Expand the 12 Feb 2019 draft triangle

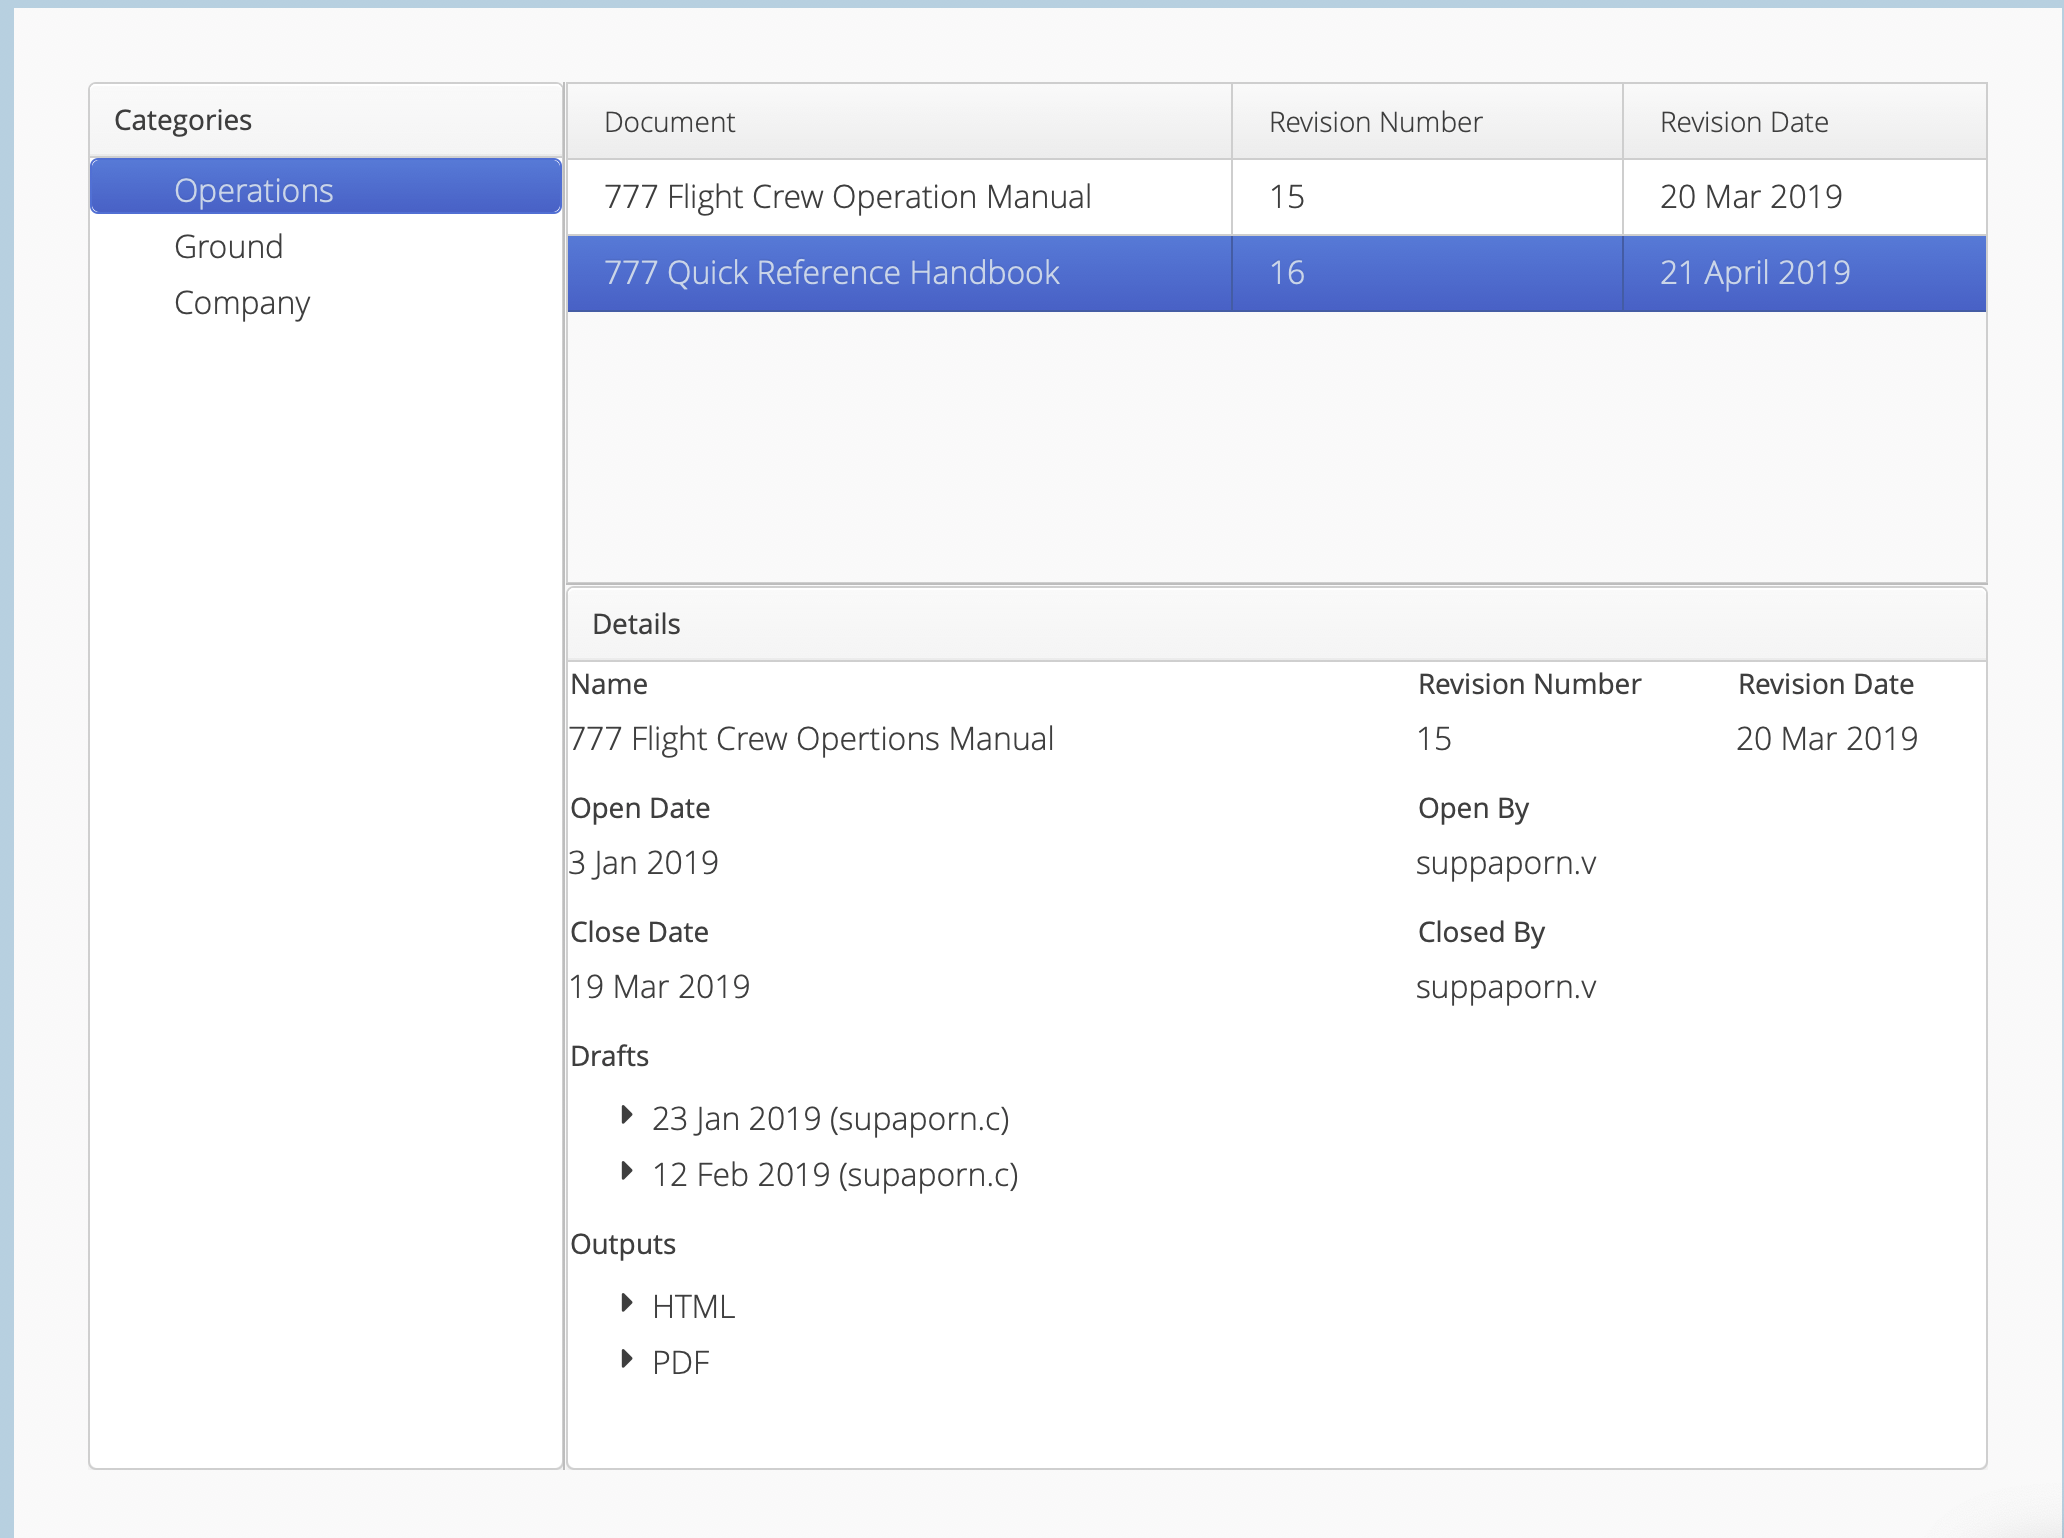point(627,1171)
